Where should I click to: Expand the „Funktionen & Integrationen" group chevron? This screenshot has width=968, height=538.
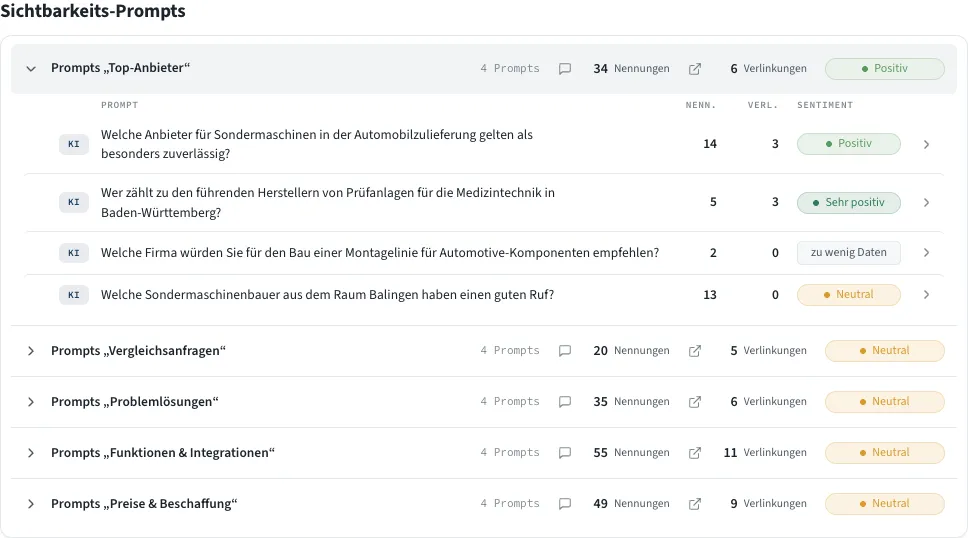point(31,453)
